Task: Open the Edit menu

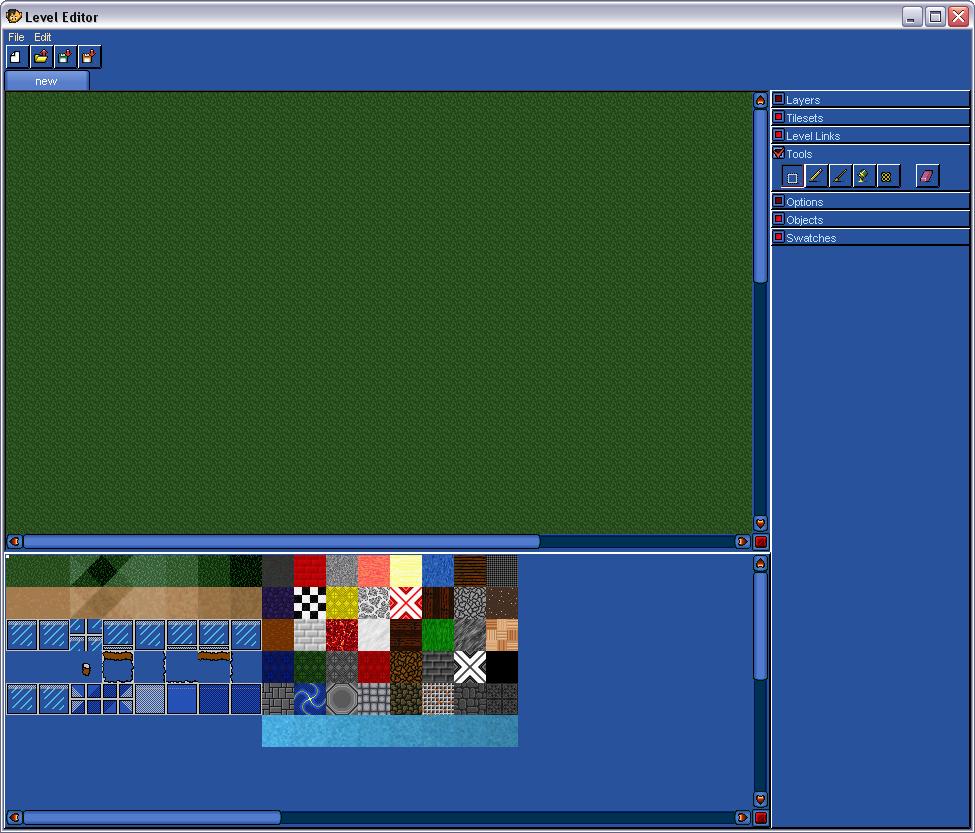Action: coord(42,37)
